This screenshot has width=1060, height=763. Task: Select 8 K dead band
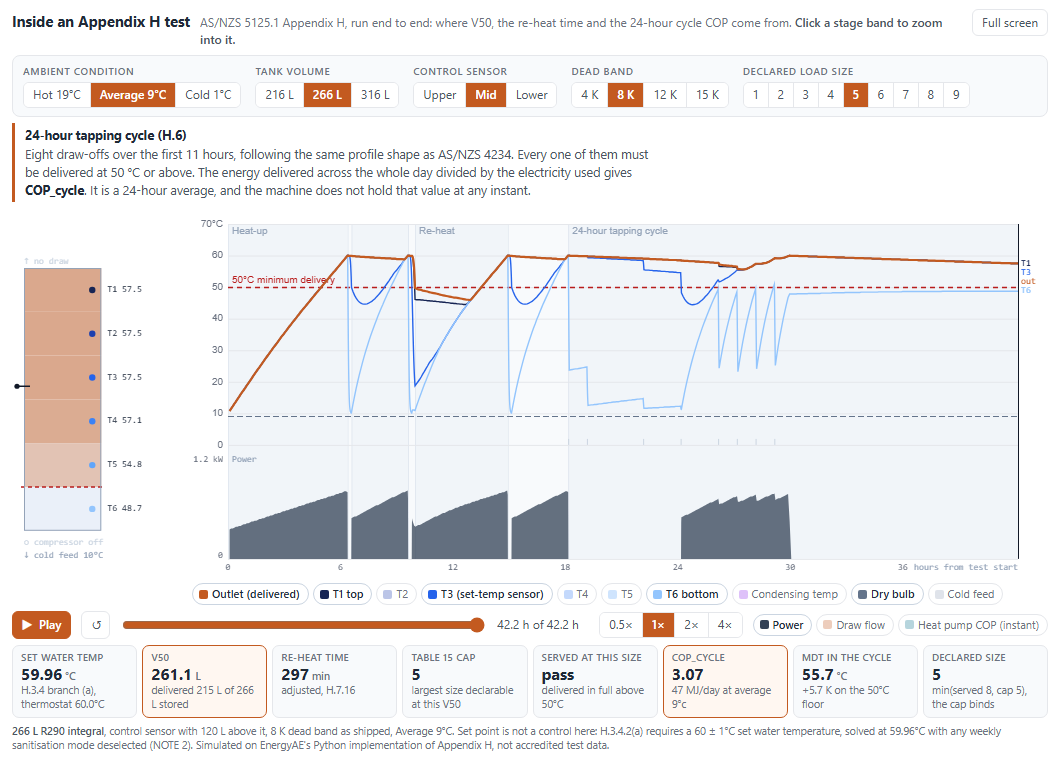tap(625, 95)
